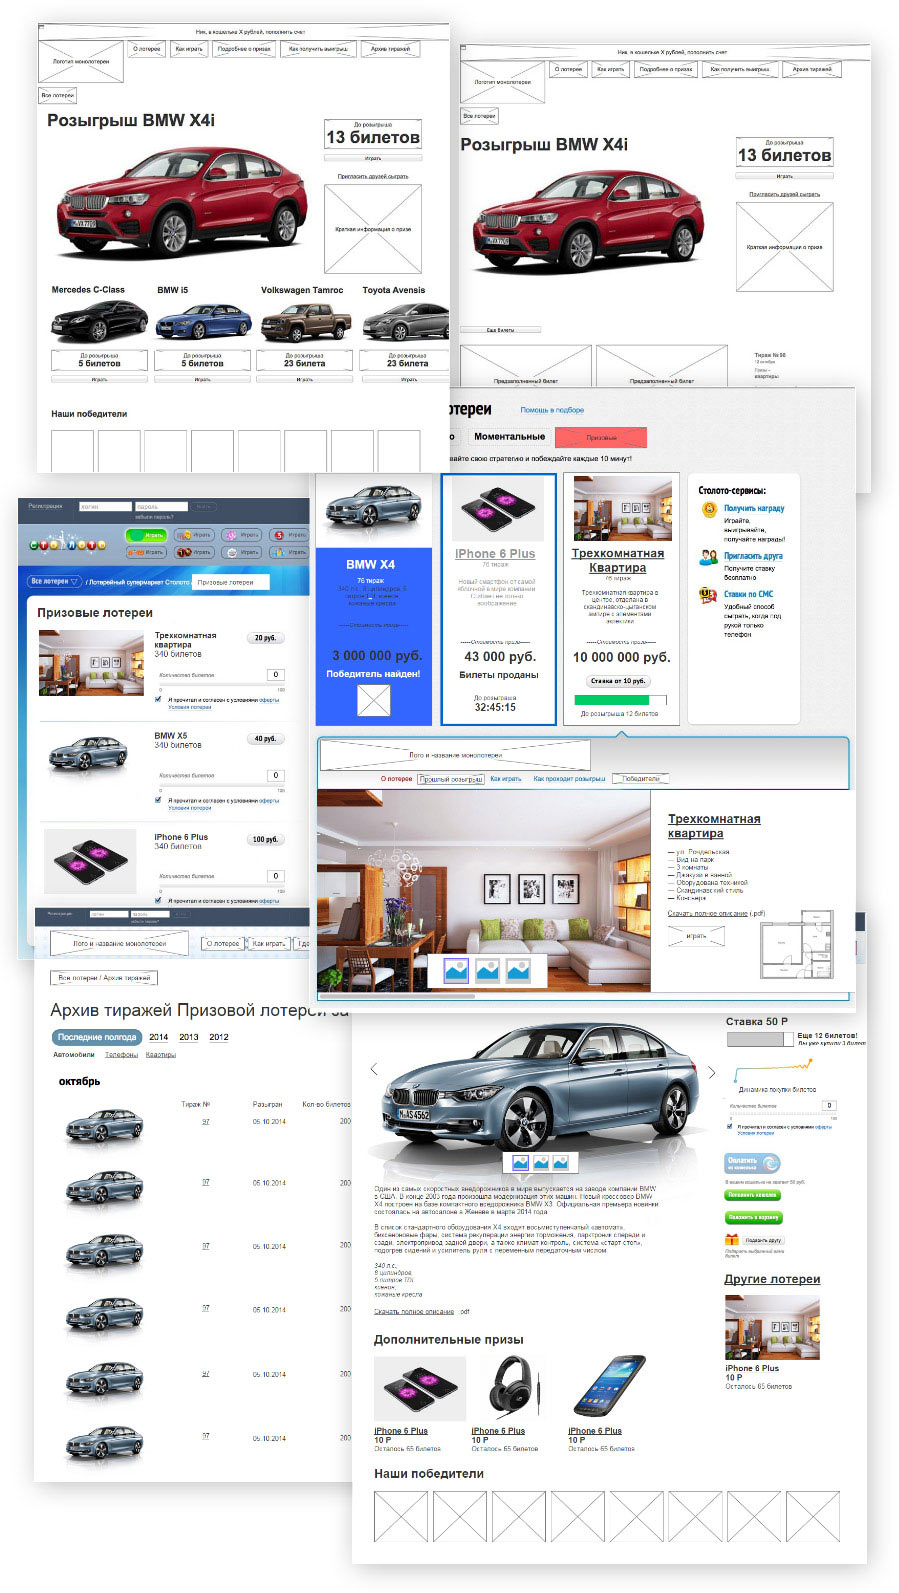Click Пригласить друзей сыграть in front wireframe
Image resolution: width=899 pixels, height=1593 pixels.
373,176
